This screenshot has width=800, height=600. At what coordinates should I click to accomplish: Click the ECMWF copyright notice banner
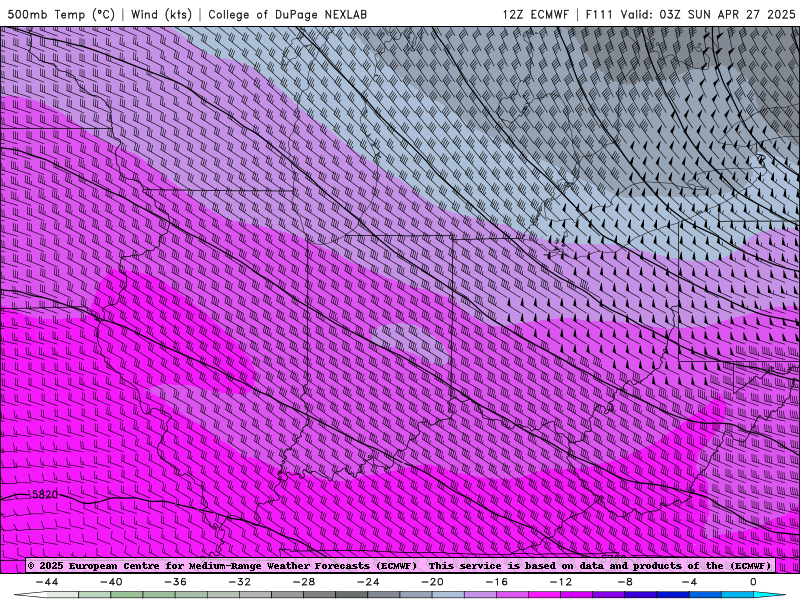point(399,565)
